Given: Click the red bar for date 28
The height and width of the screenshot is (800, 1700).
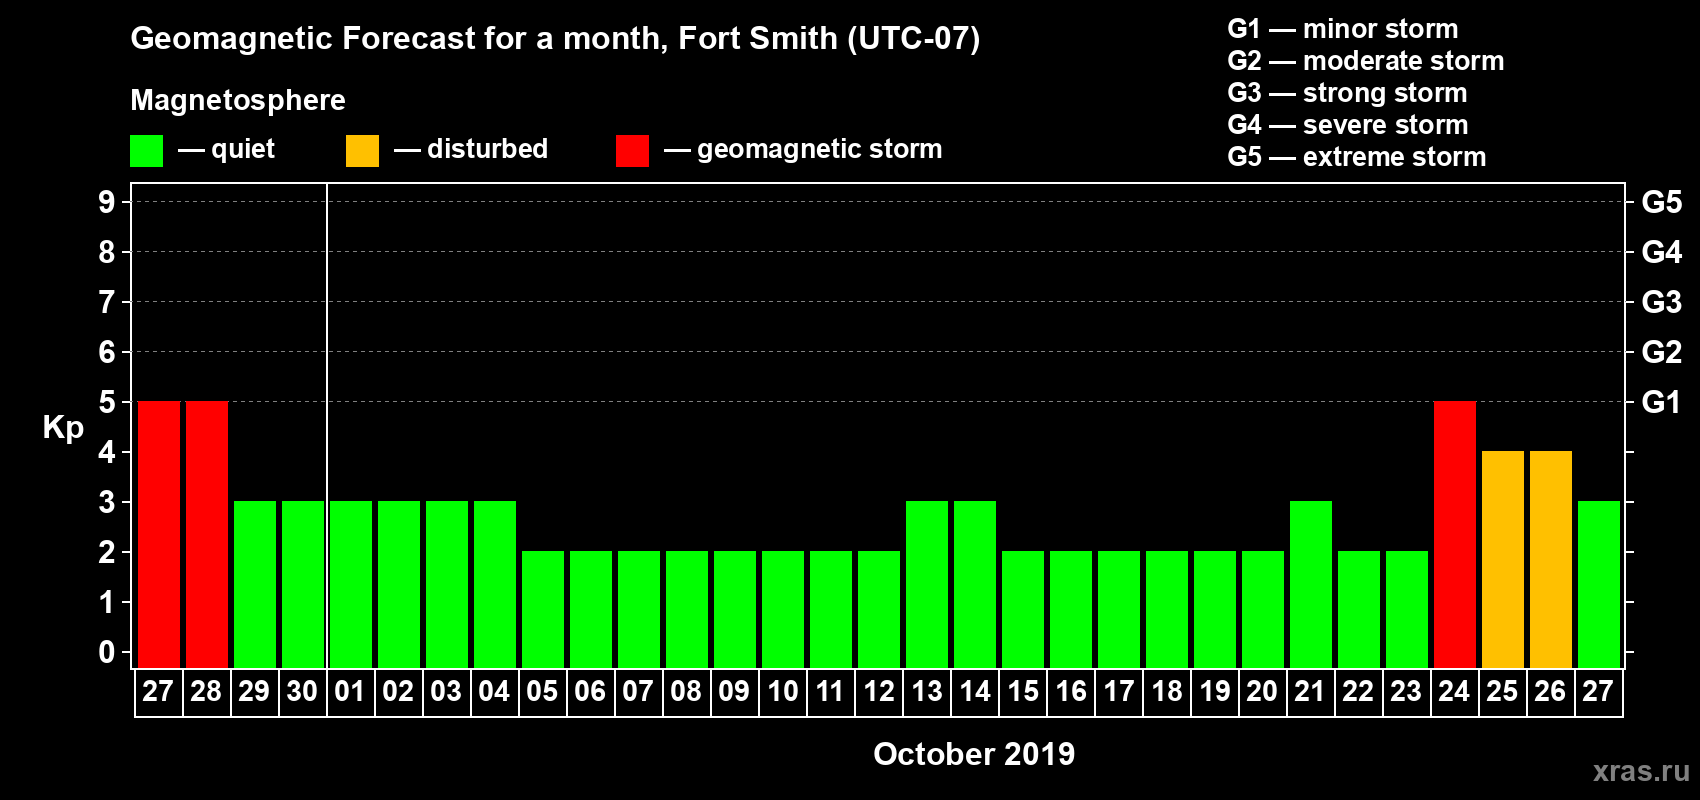Looking at the screenshot, I should coord(207,534).
